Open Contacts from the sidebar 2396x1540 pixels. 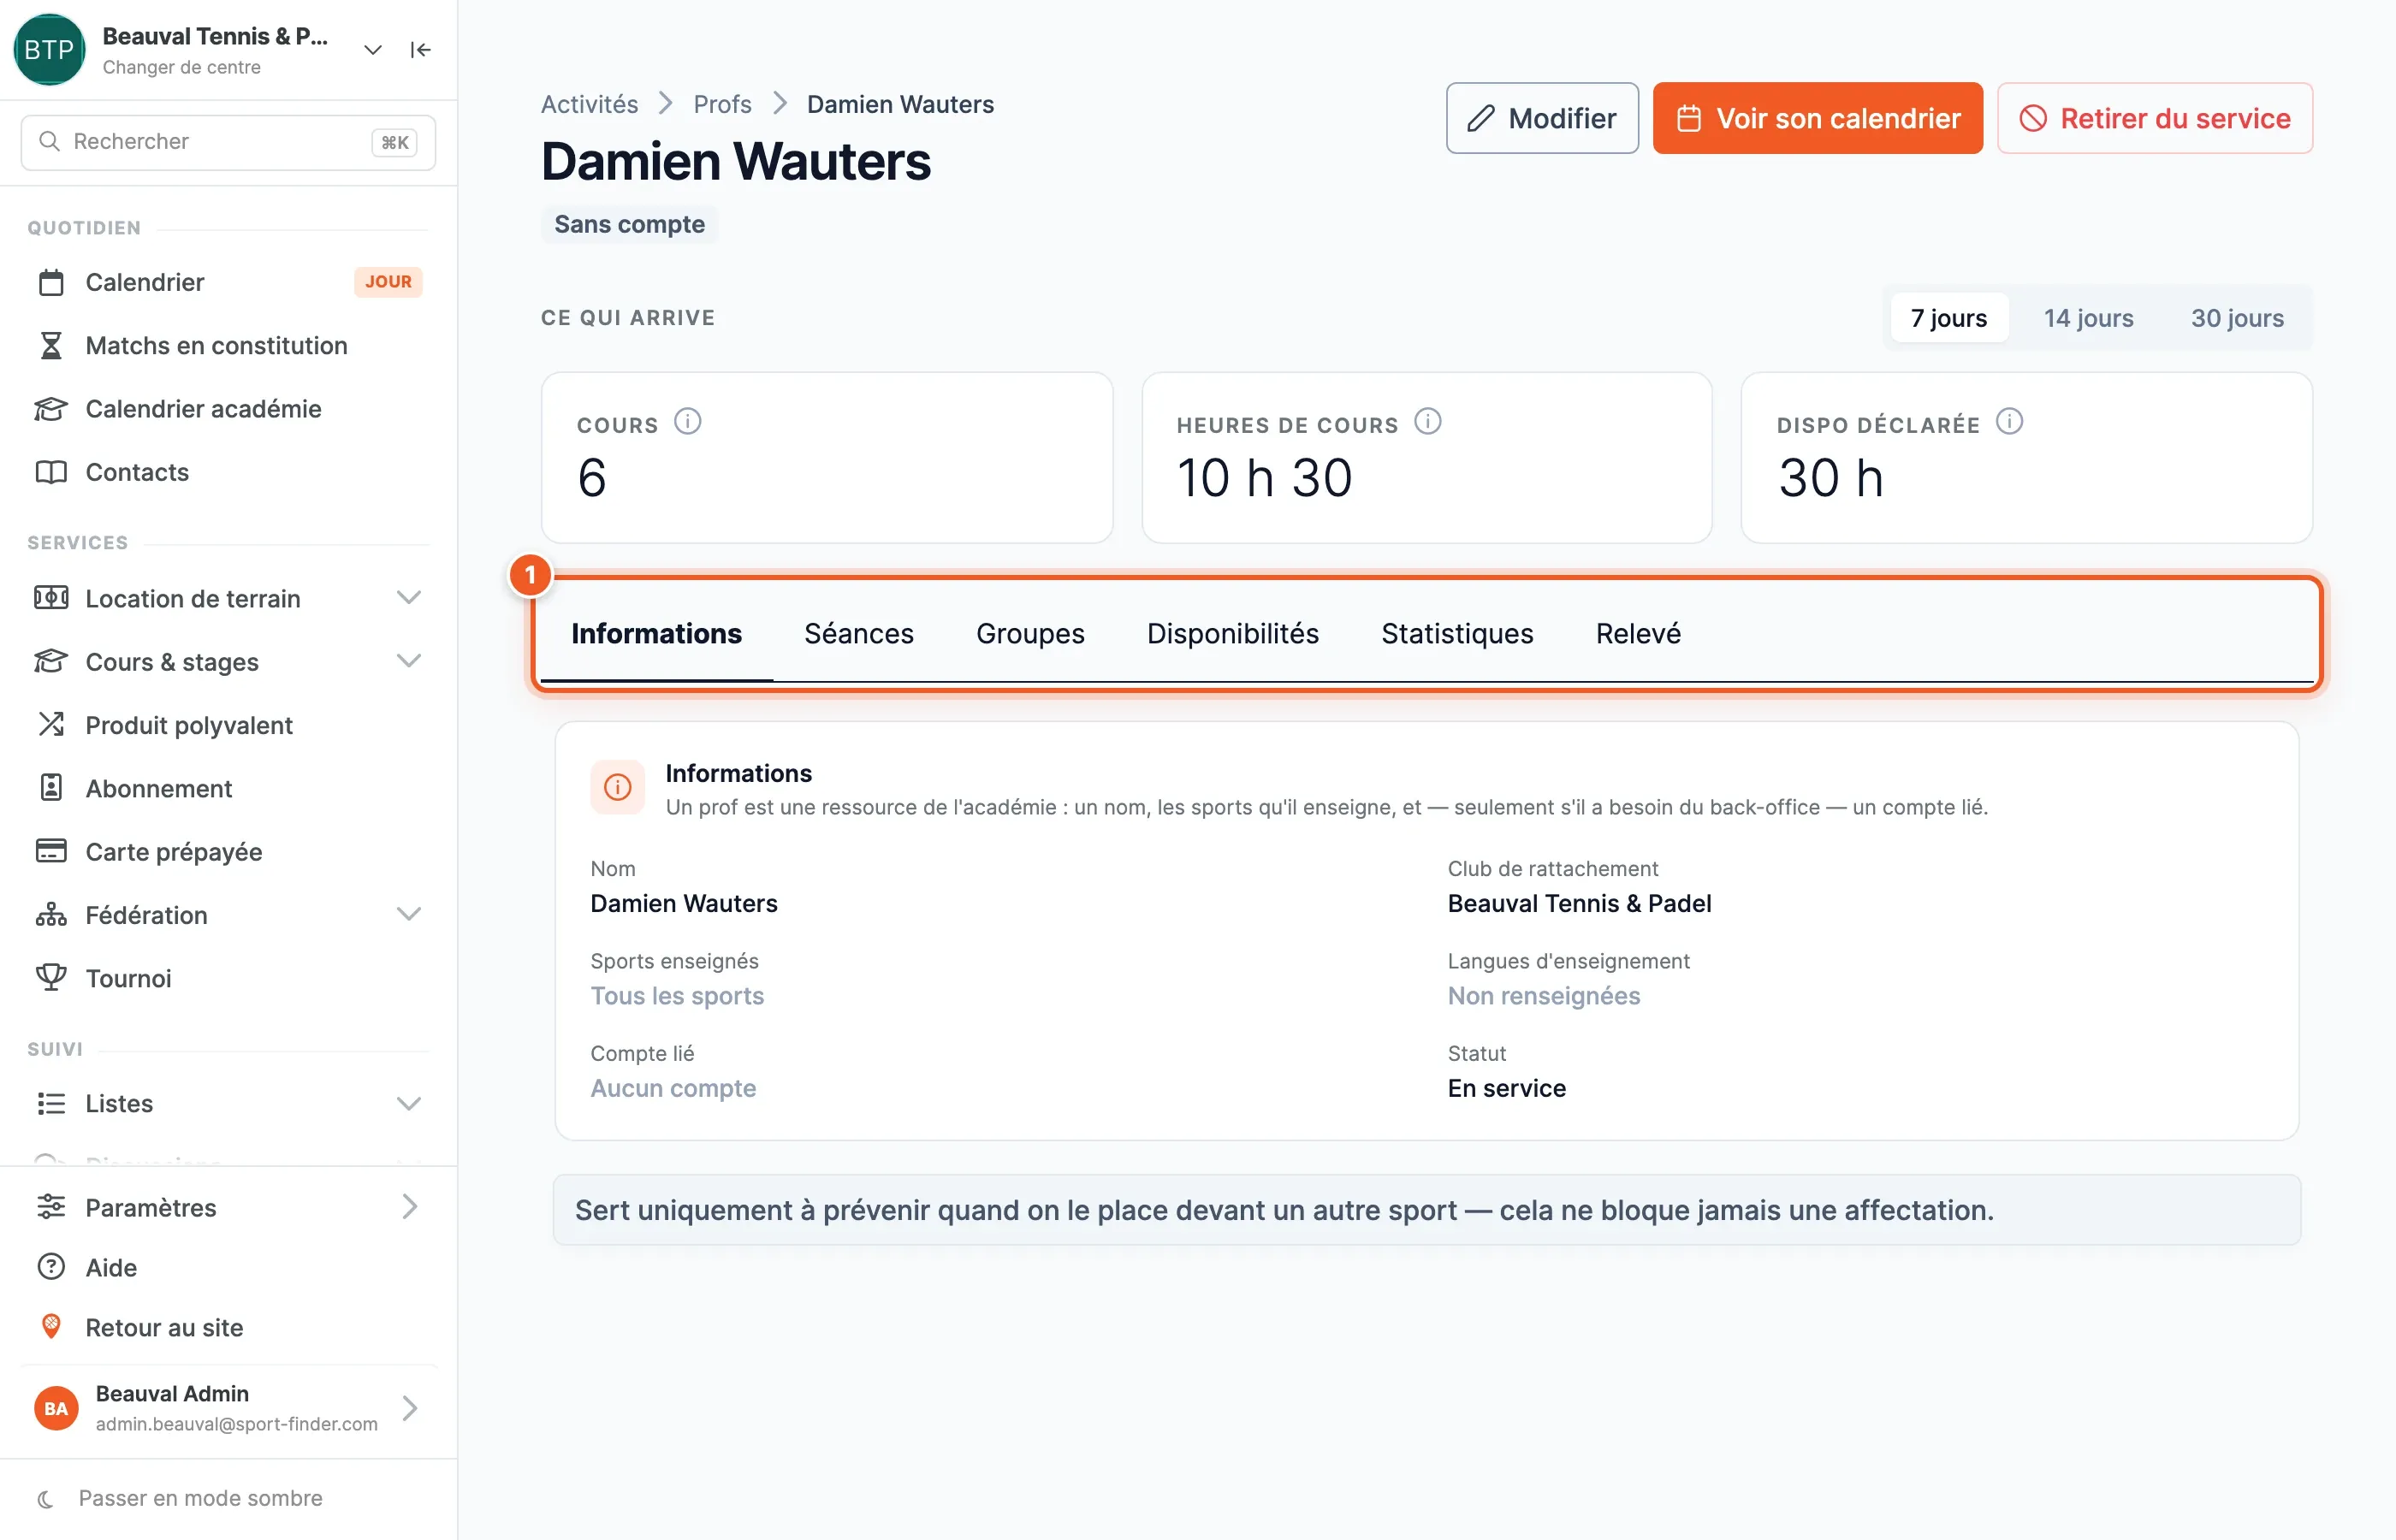pos(228,472)
